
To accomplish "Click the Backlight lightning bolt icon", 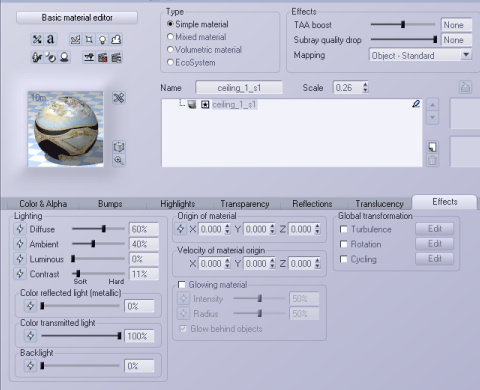I will click(x=31, y=366).
